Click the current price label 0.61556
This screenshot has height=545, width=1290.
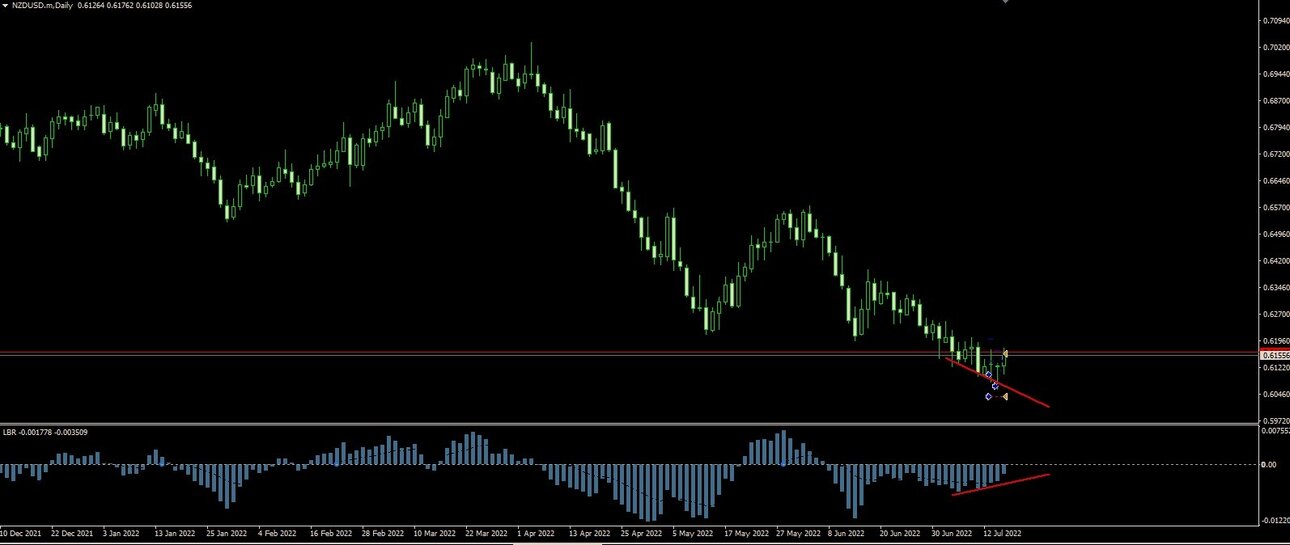1274,355
